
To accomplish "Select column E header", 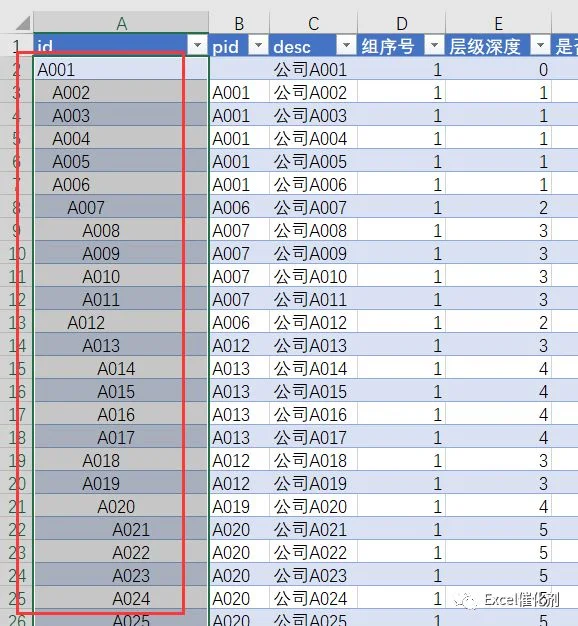I will [x=499, y=23].
